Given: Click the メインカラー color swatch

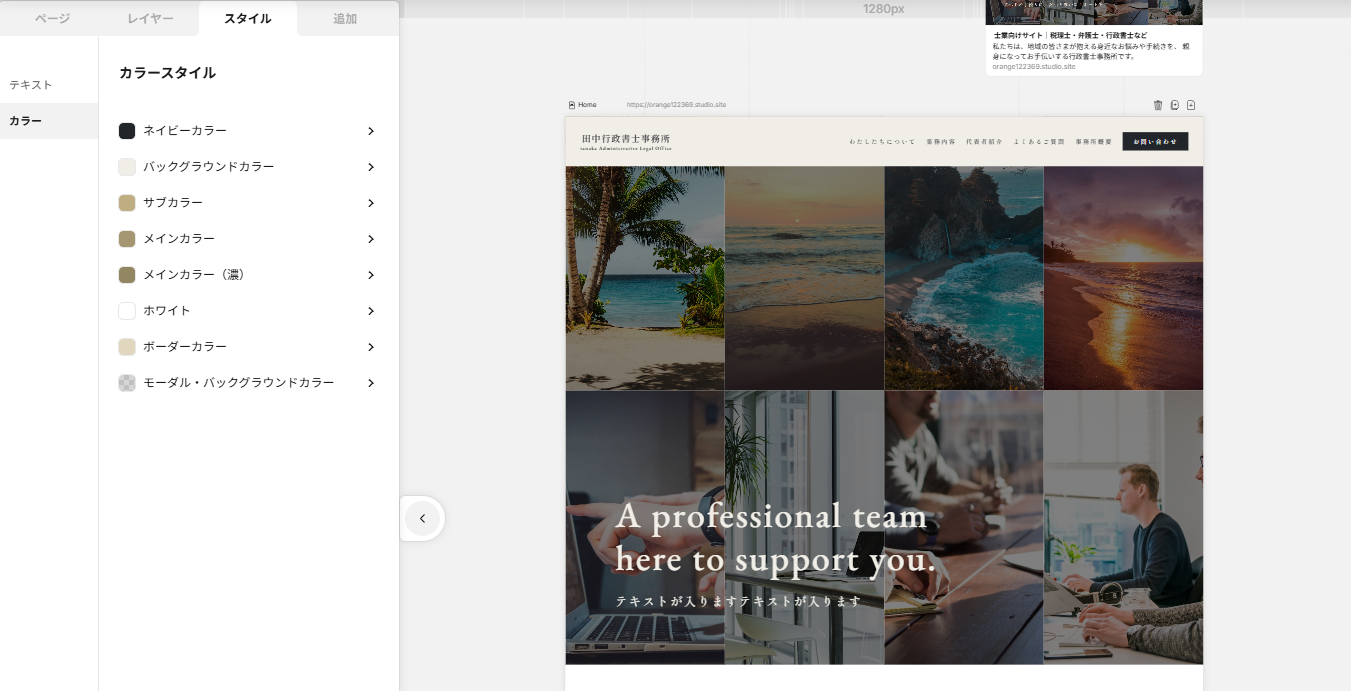Looking at the screenshot, I should (127, 239).
